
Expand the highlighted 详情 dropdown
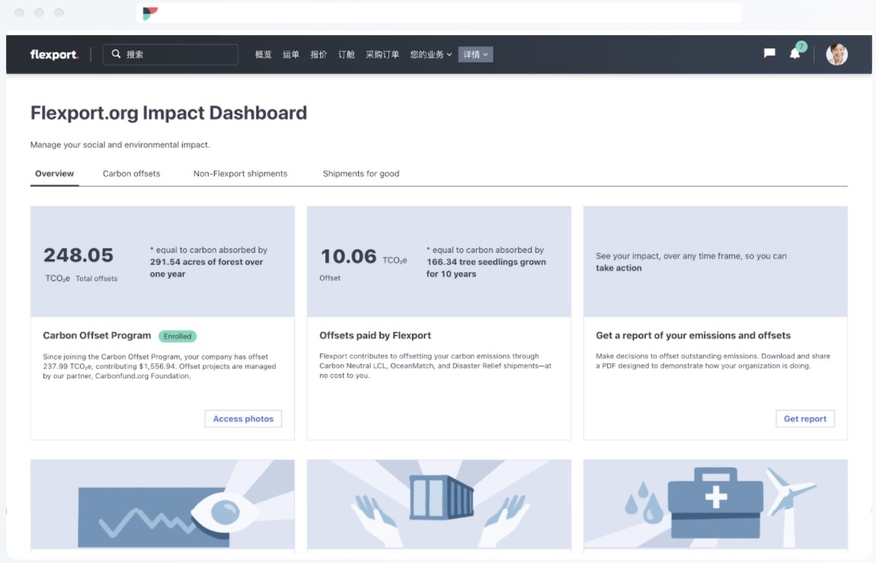(x=475, y=54)
